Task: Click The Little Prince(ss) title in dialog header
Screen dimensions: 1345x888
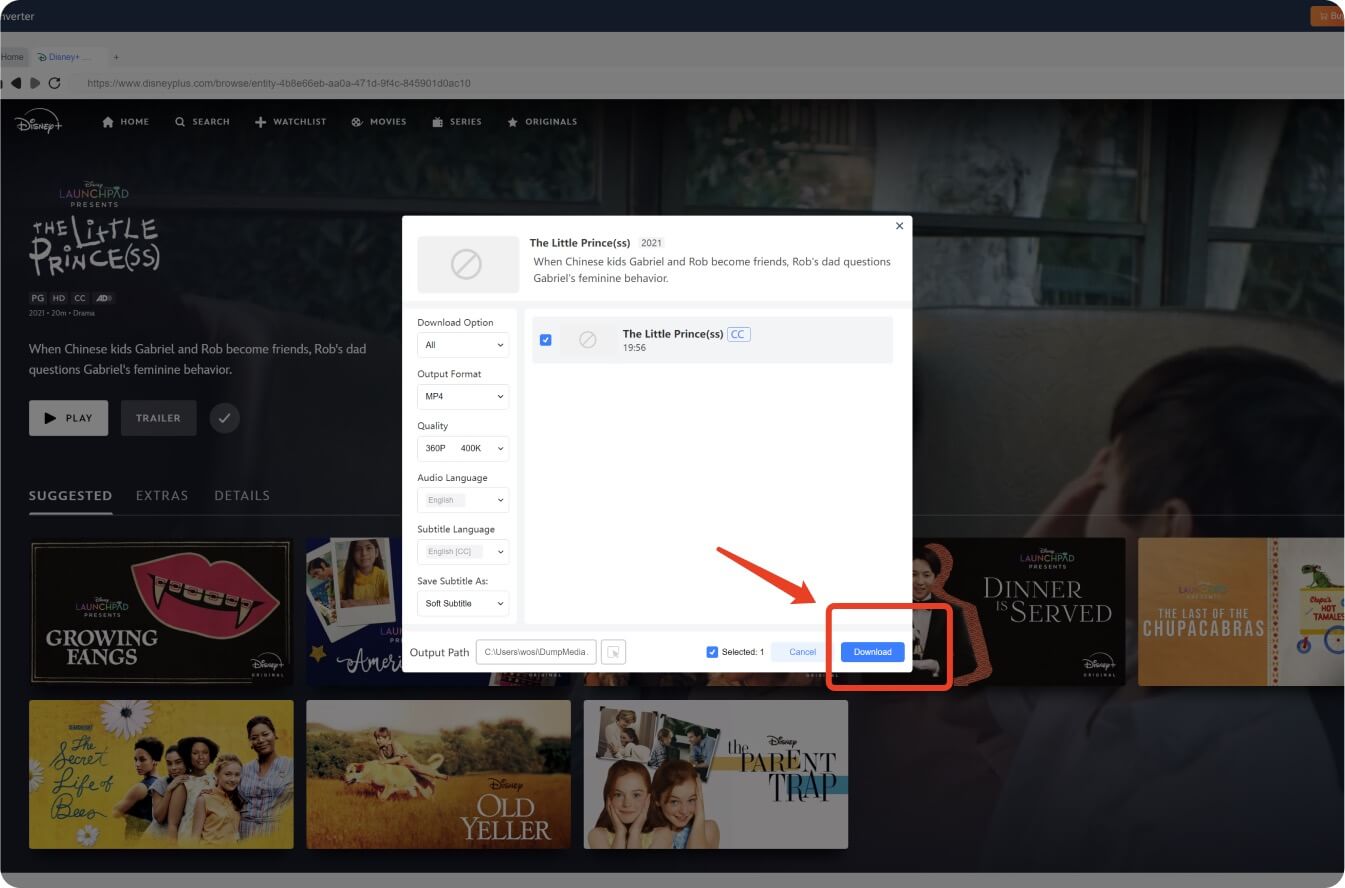Action: (581, 243)
